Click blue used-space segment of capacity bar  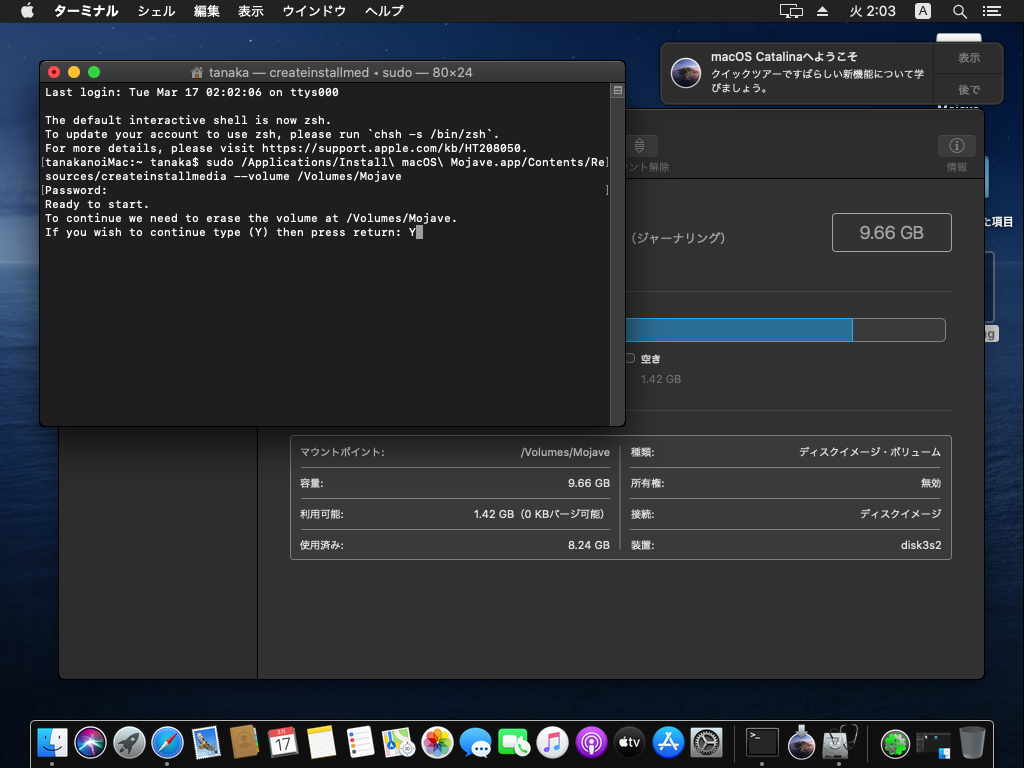[739, 330]
